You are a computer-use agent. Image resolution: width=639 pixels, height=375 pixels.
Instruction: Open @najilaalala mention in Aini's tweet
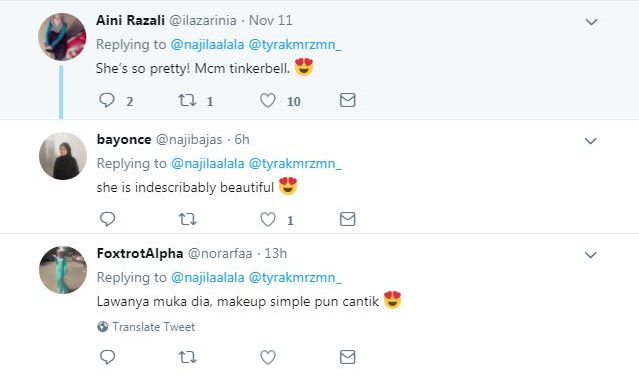[207, 44]
